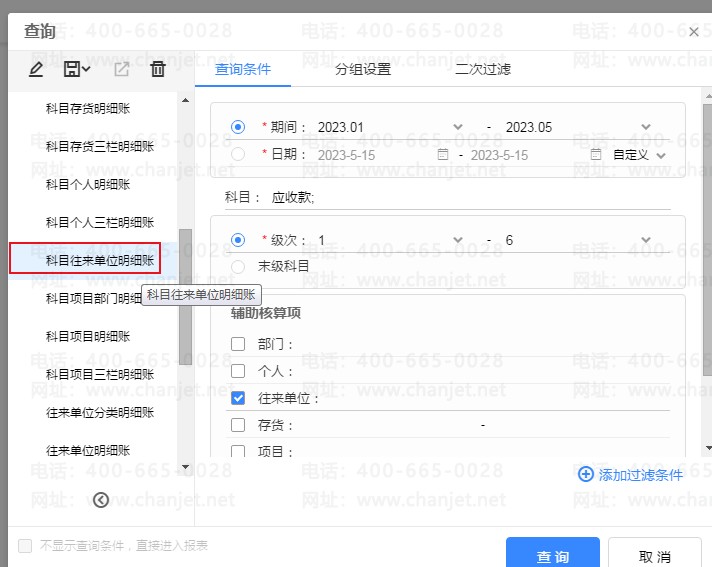Click the left list scrollbar thumb
Viewport: 712px width, 567px height.
click(x=185, y=297)
